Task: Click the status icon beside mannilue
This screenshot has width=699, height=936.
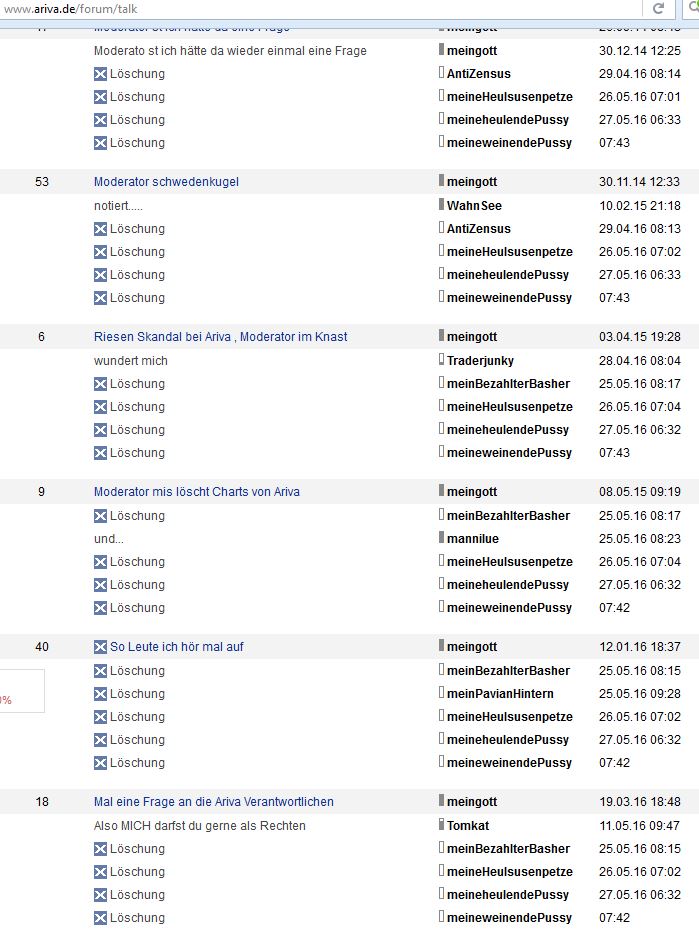Action: [x=441, y=538]
